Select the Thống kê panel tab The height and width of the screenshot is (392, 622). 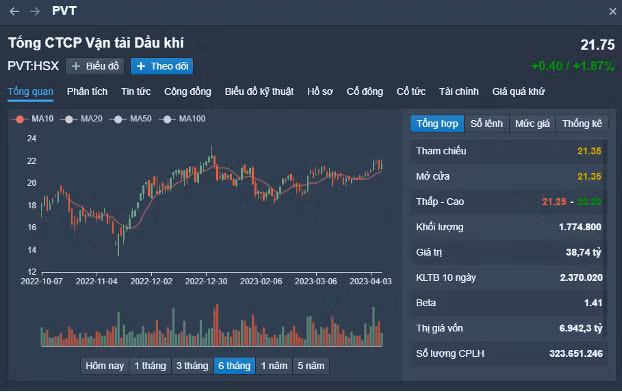coord(582,124)
